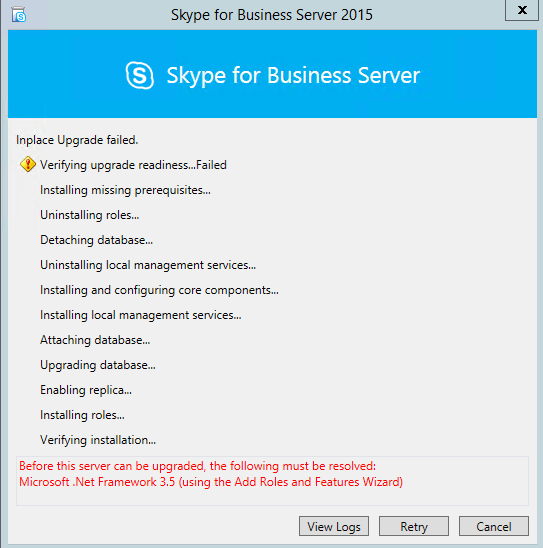The height and width of the screenshot is (548, 543).
Task: Select 'Uninstalling local management services' step
Action: click(x=148, y=265)
